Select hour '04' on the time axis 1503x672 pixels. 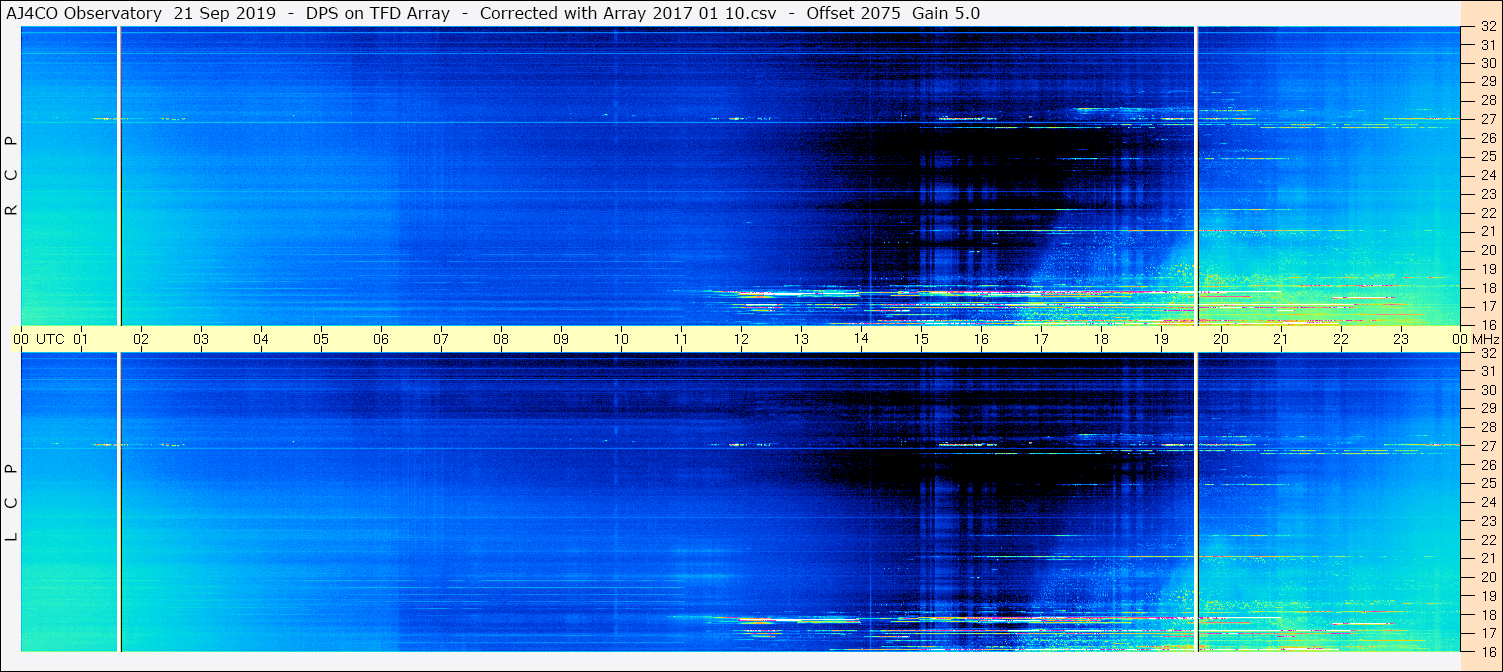(261, 339)
